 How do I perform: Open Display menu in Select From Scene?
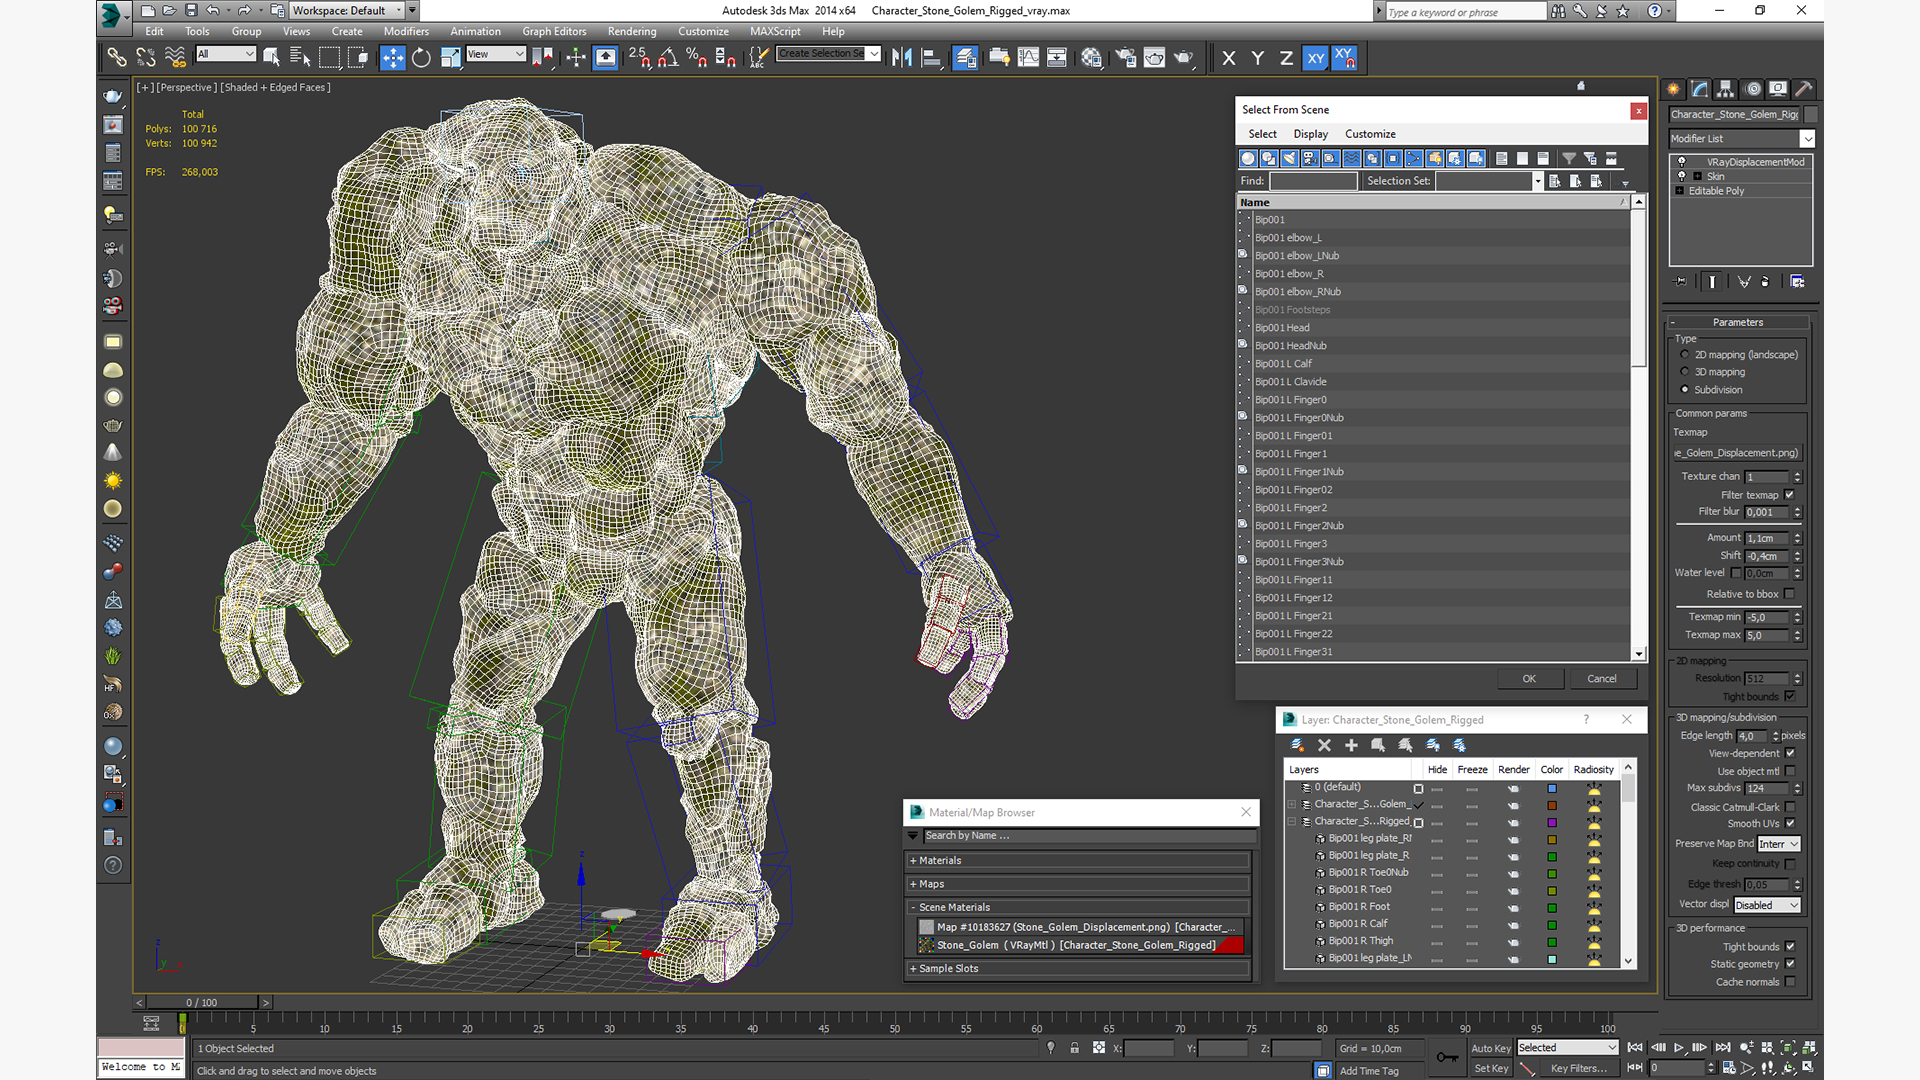tap(1310, 134)
